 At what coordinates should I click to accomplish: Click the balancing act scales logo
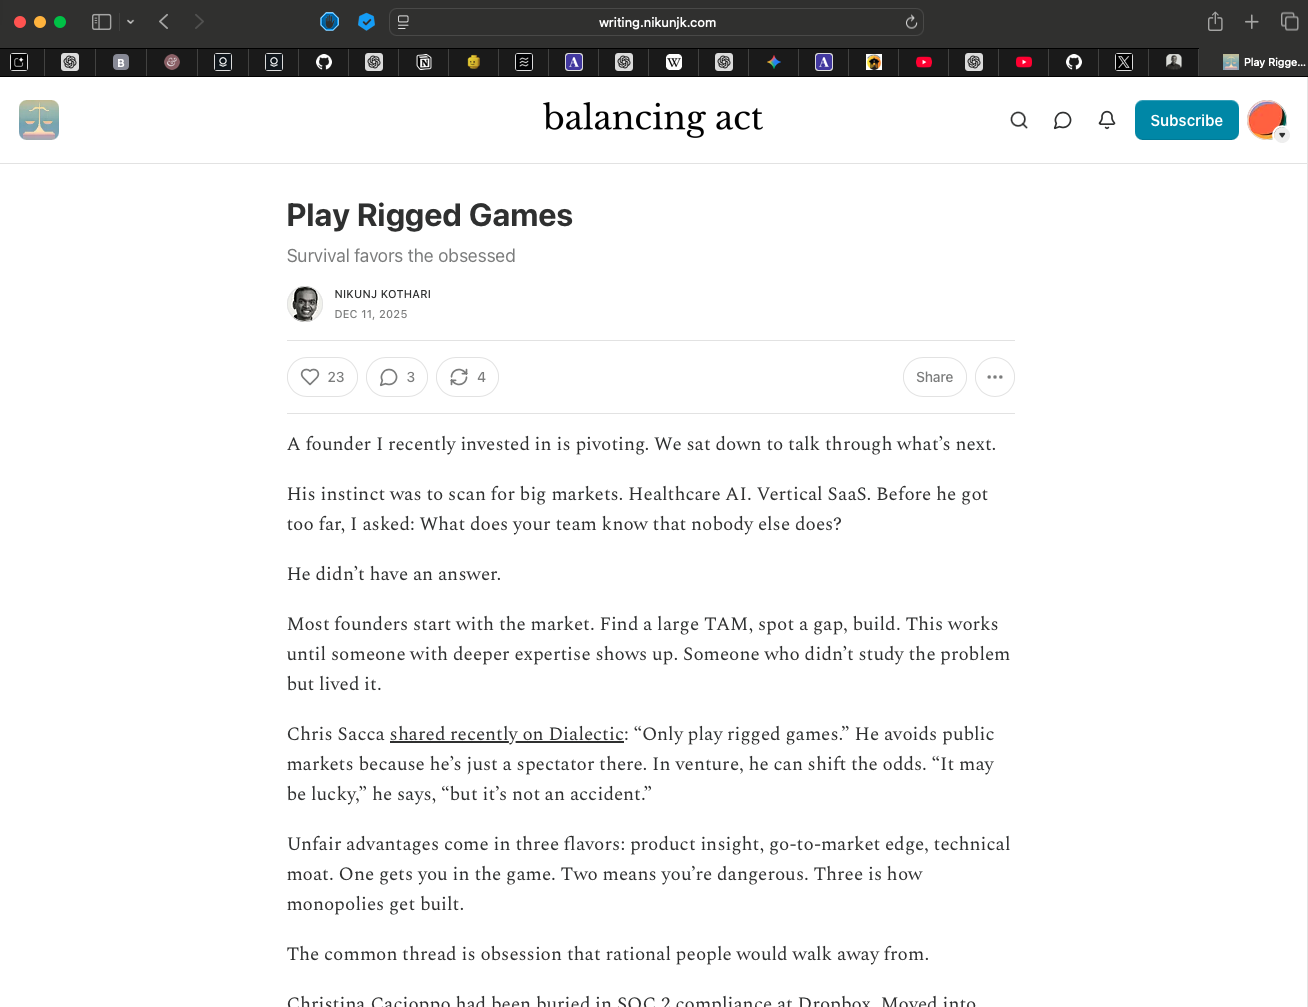39,120
